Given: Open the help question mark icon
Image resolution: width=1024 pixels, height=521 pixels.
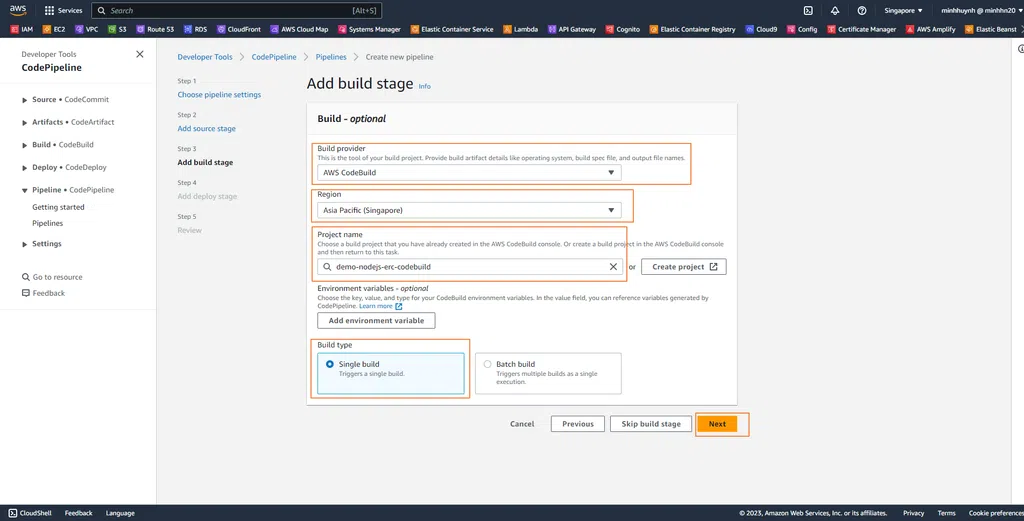Looking at the screenshot, I should point(862,10).
